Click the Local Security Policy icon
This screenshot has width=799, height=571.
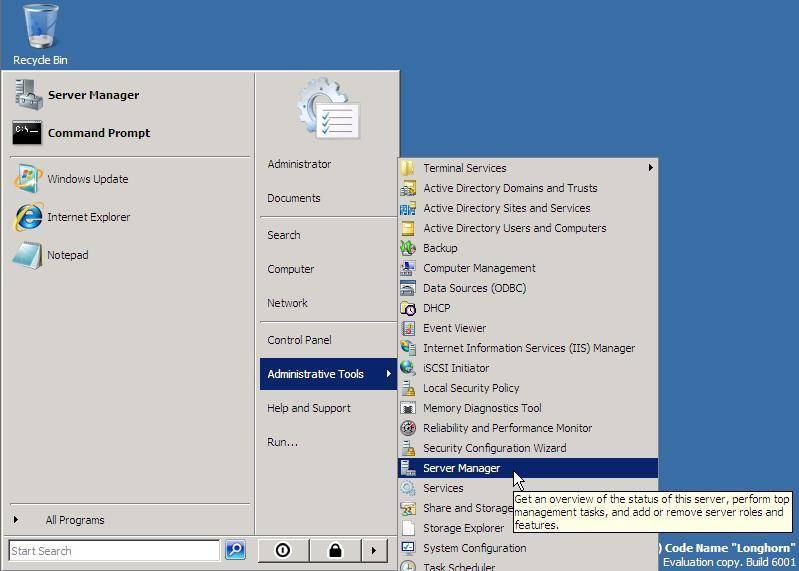tap(408, 388)
